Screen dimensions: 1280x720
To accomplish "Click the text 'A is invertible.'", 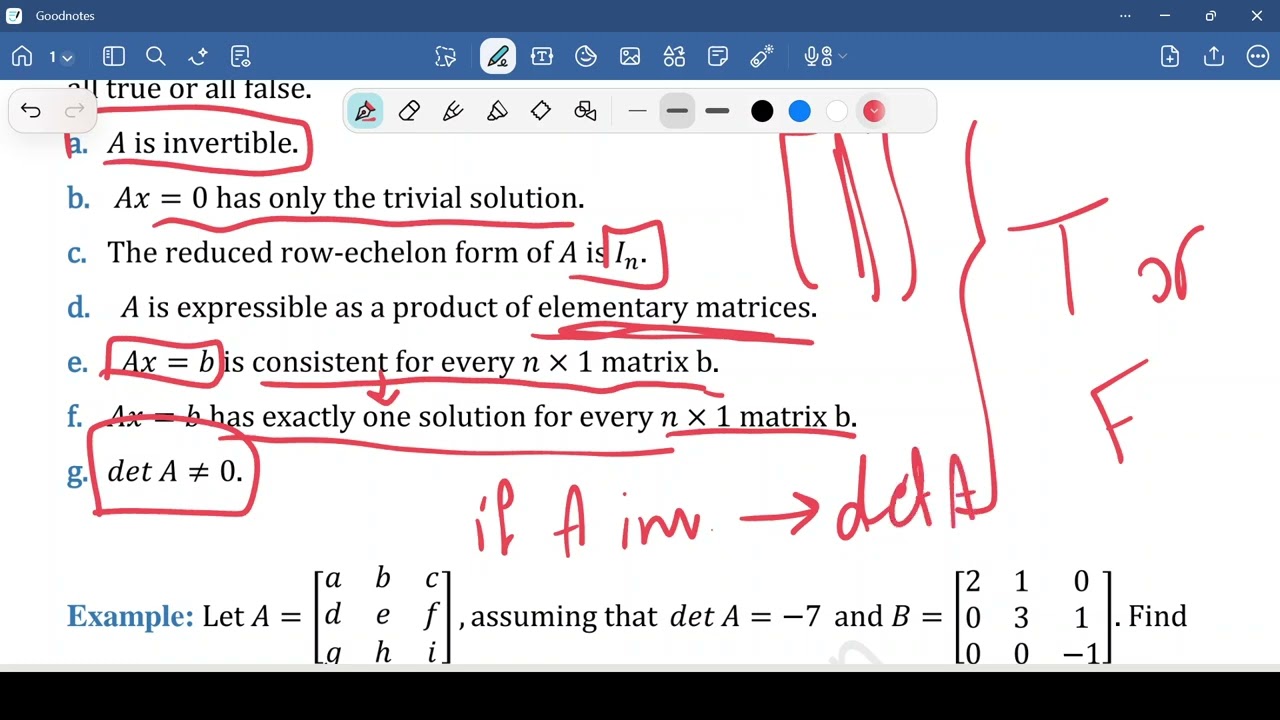I will coord(203,144).
